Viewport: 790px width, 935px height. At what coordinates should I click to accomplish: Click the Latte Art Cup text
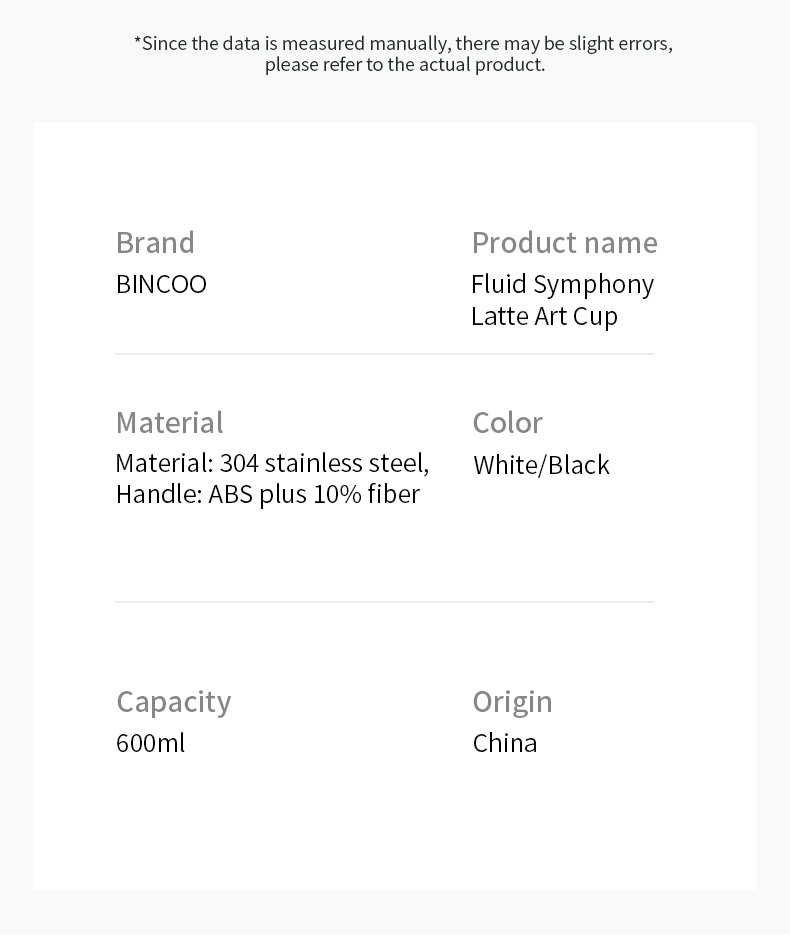(x=544, y=317)
